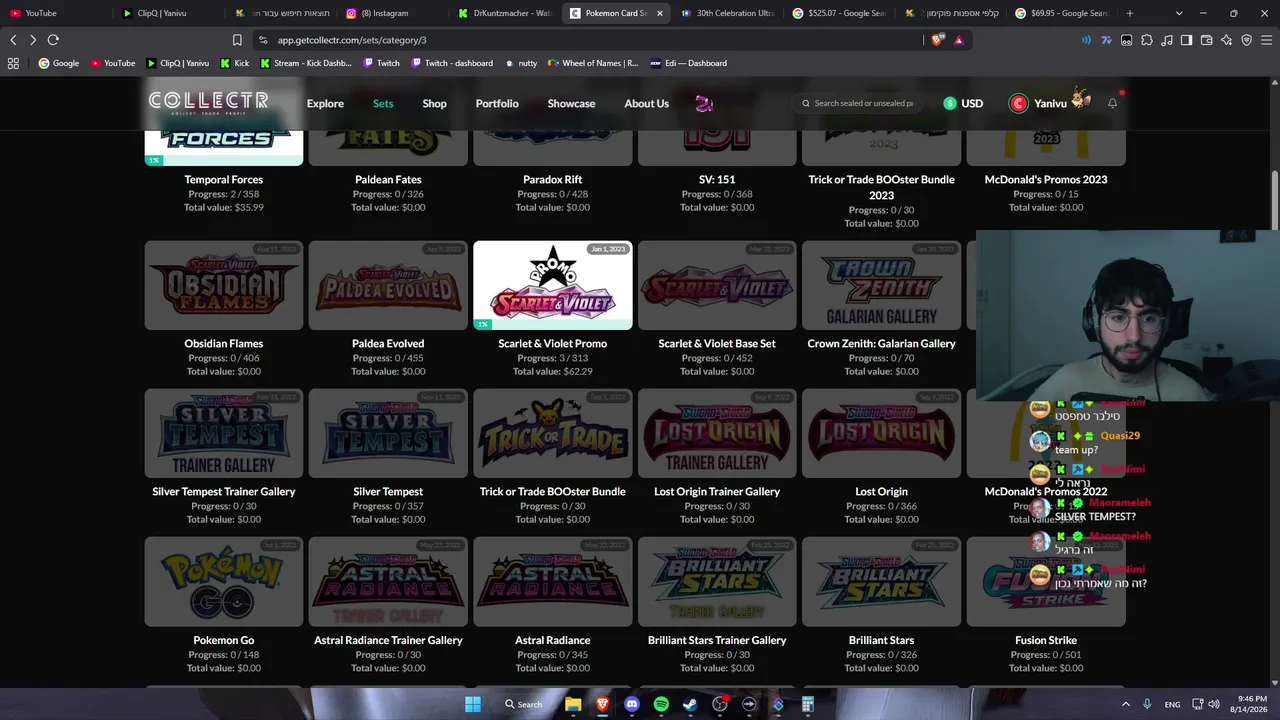
Task: Switch to the DrKuntzmacher tab
Action: 504,13
